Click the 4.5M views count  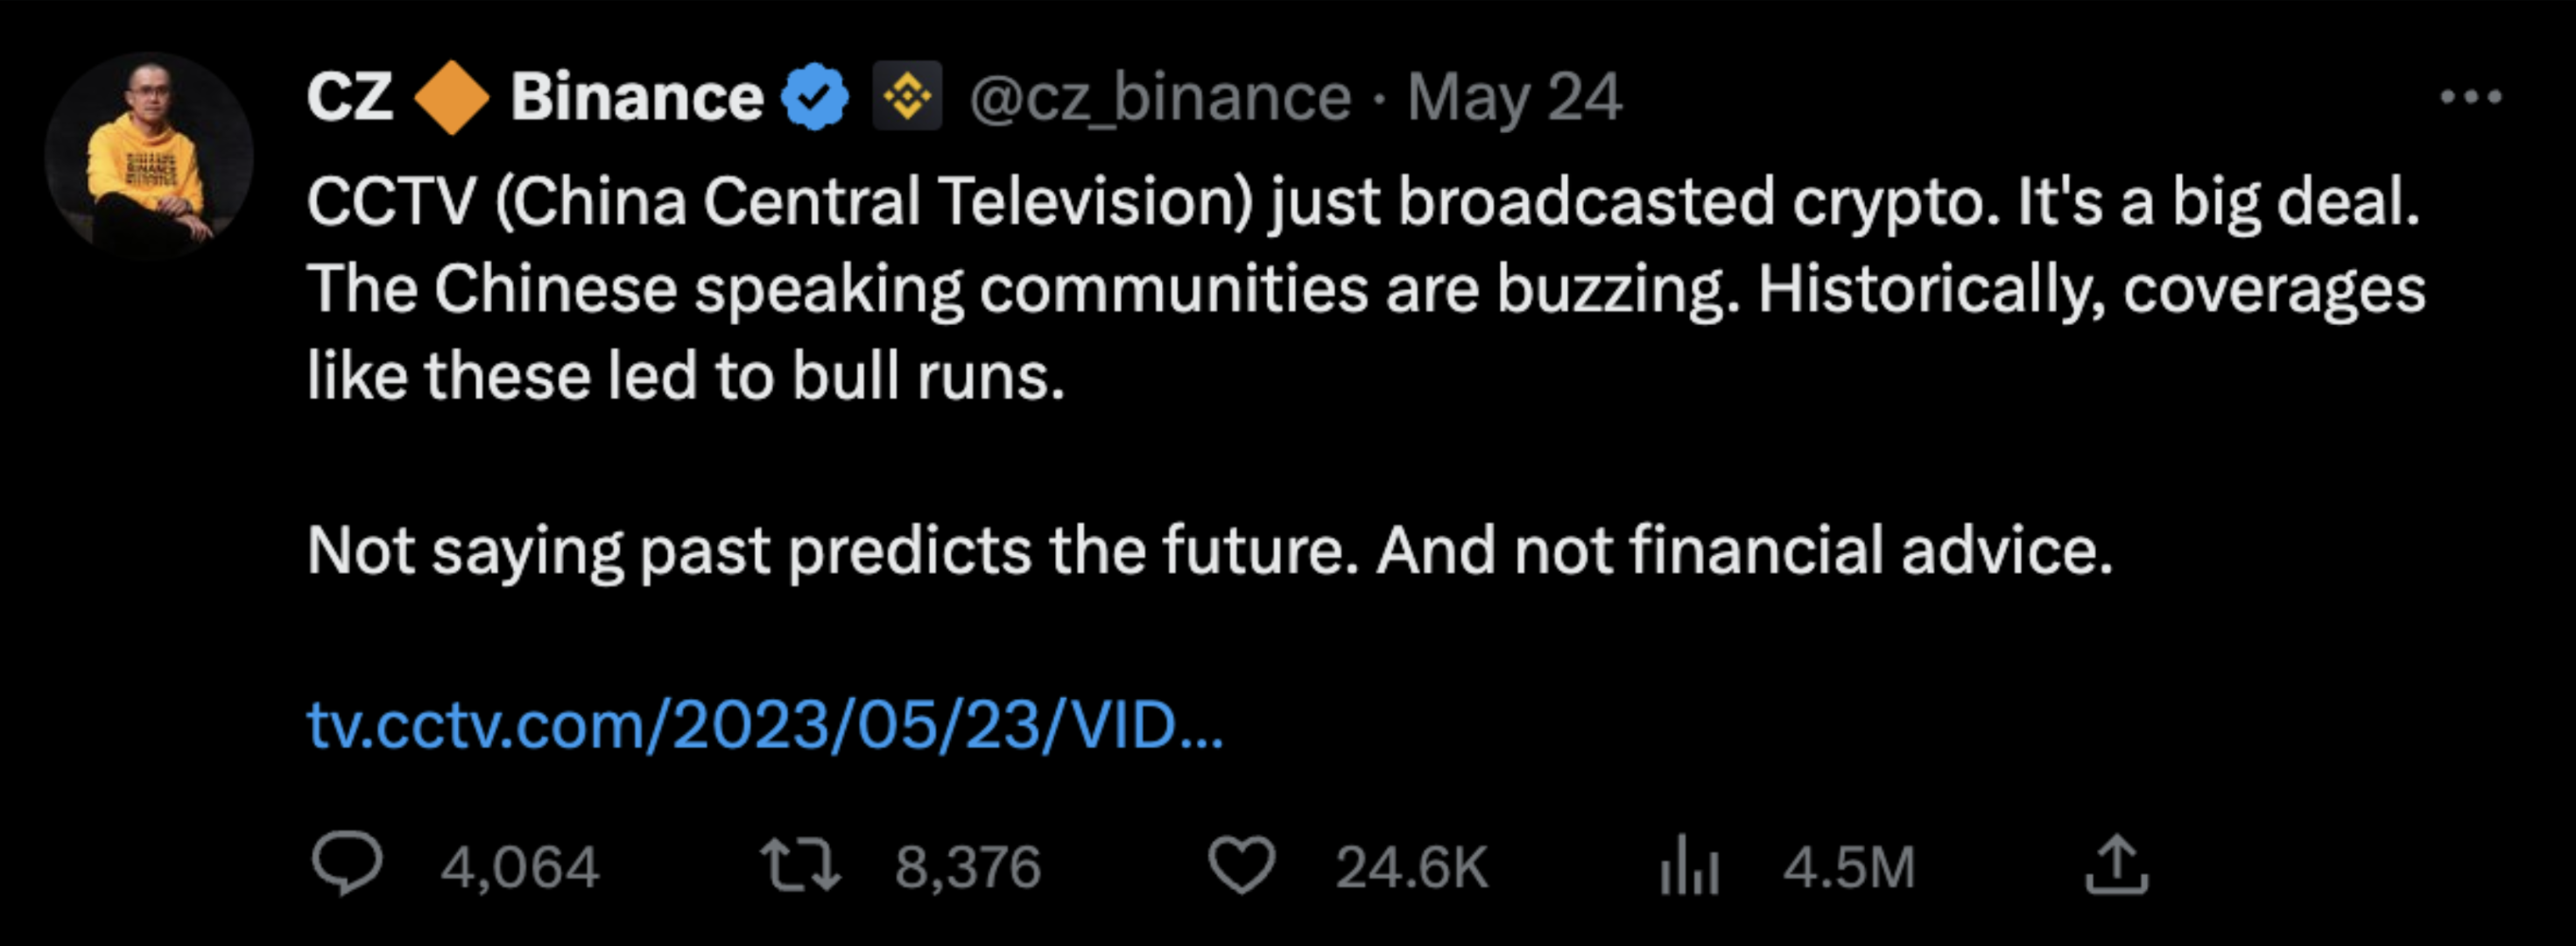coord(1848,866)
